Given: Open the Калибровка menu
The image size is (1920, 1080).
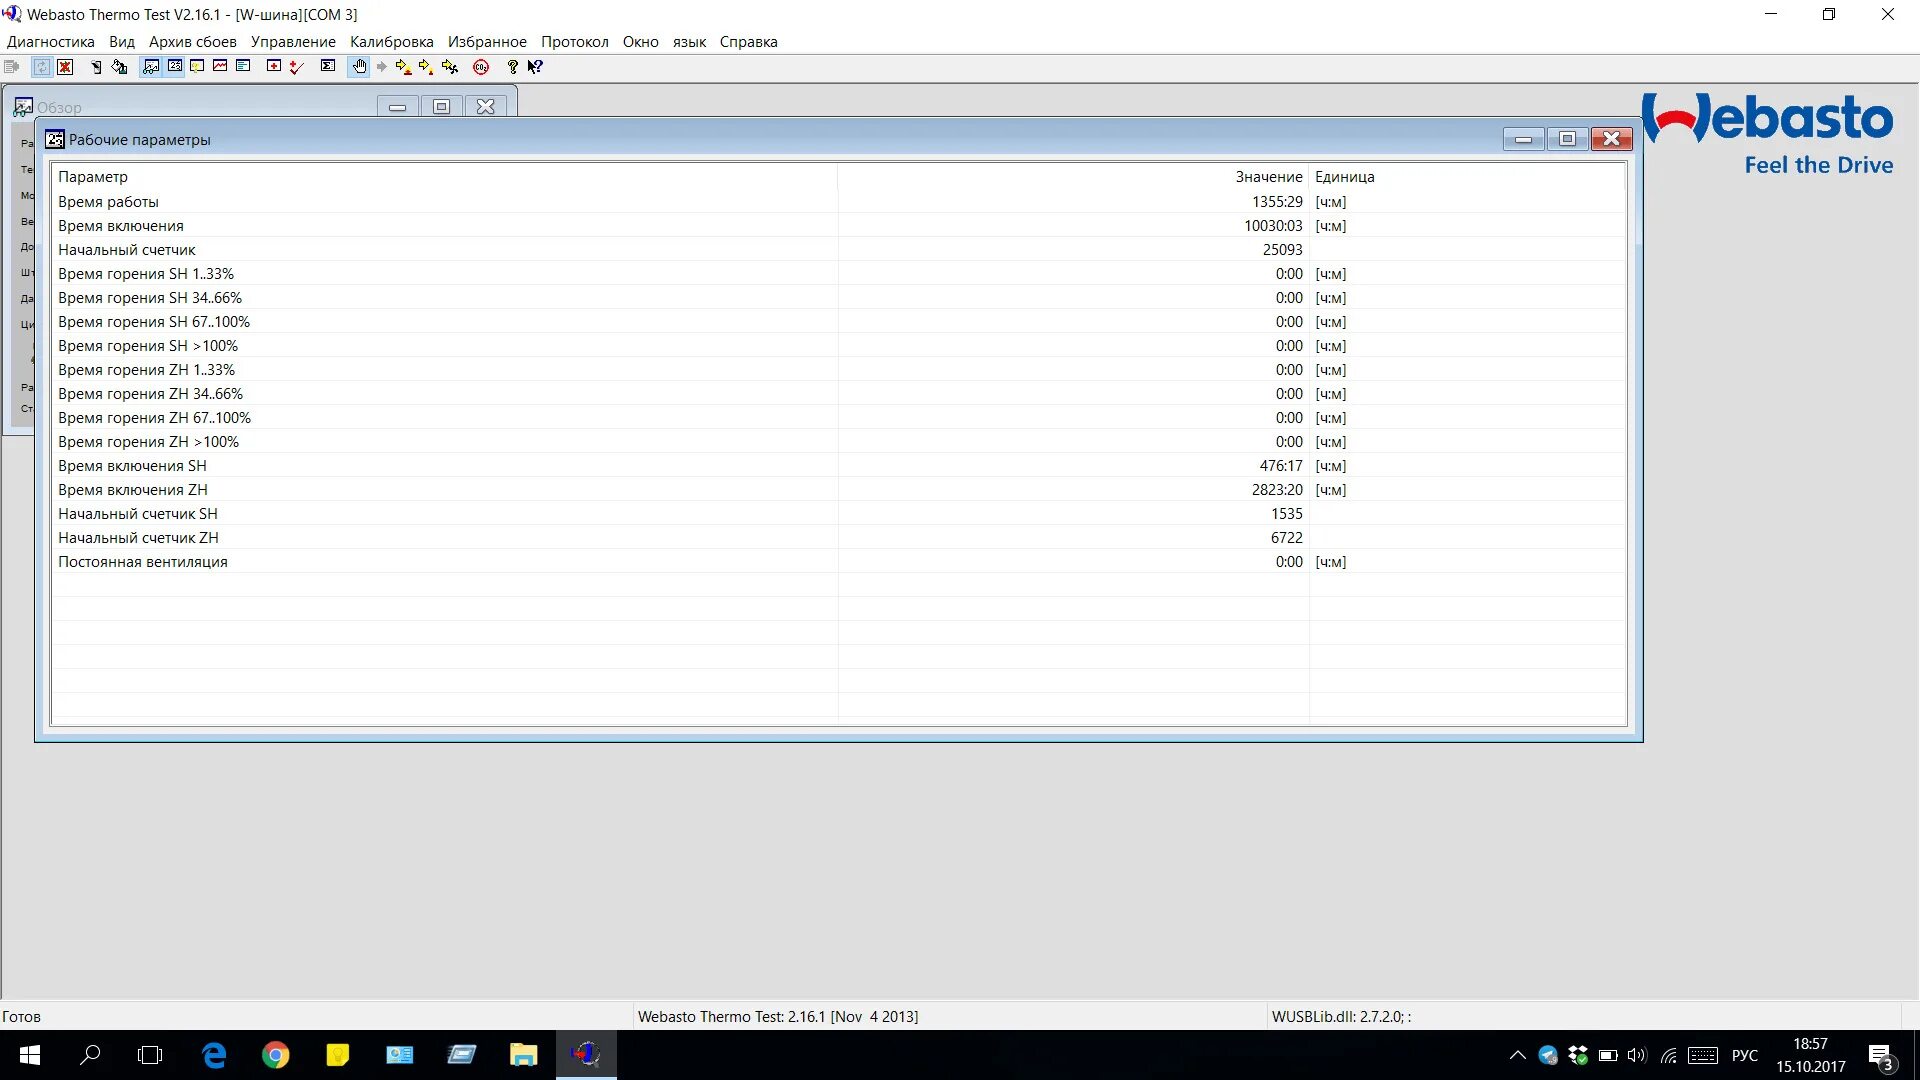Looking at the screenshot, I should [391, 42].
